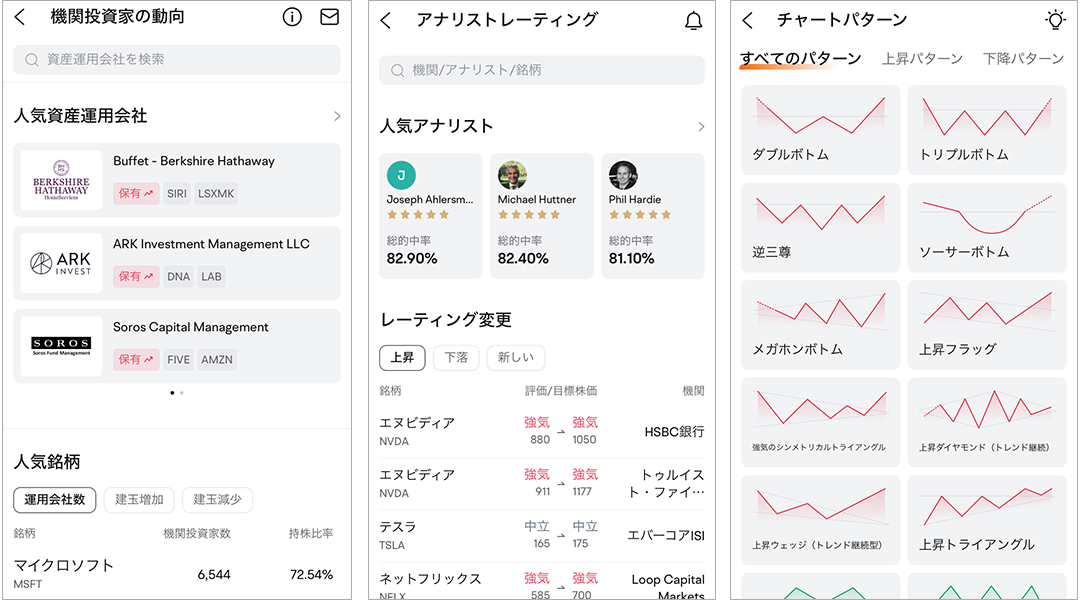Click 81.10% success rate value

632,258
